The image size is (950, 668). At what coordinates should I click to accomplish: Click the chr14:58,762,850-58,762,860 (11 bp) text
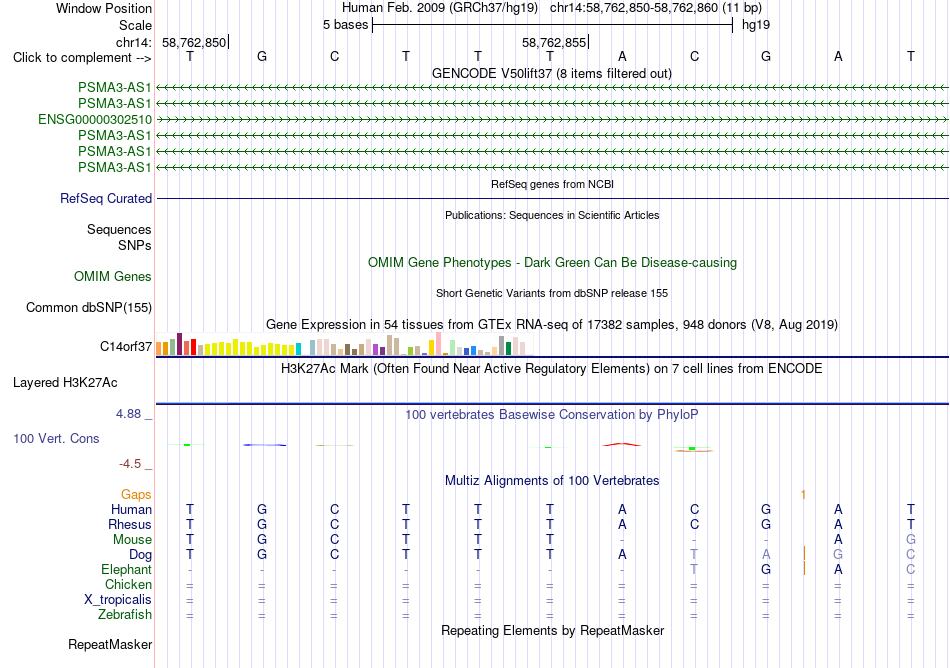pyautogui.click(x=656, y=8)
